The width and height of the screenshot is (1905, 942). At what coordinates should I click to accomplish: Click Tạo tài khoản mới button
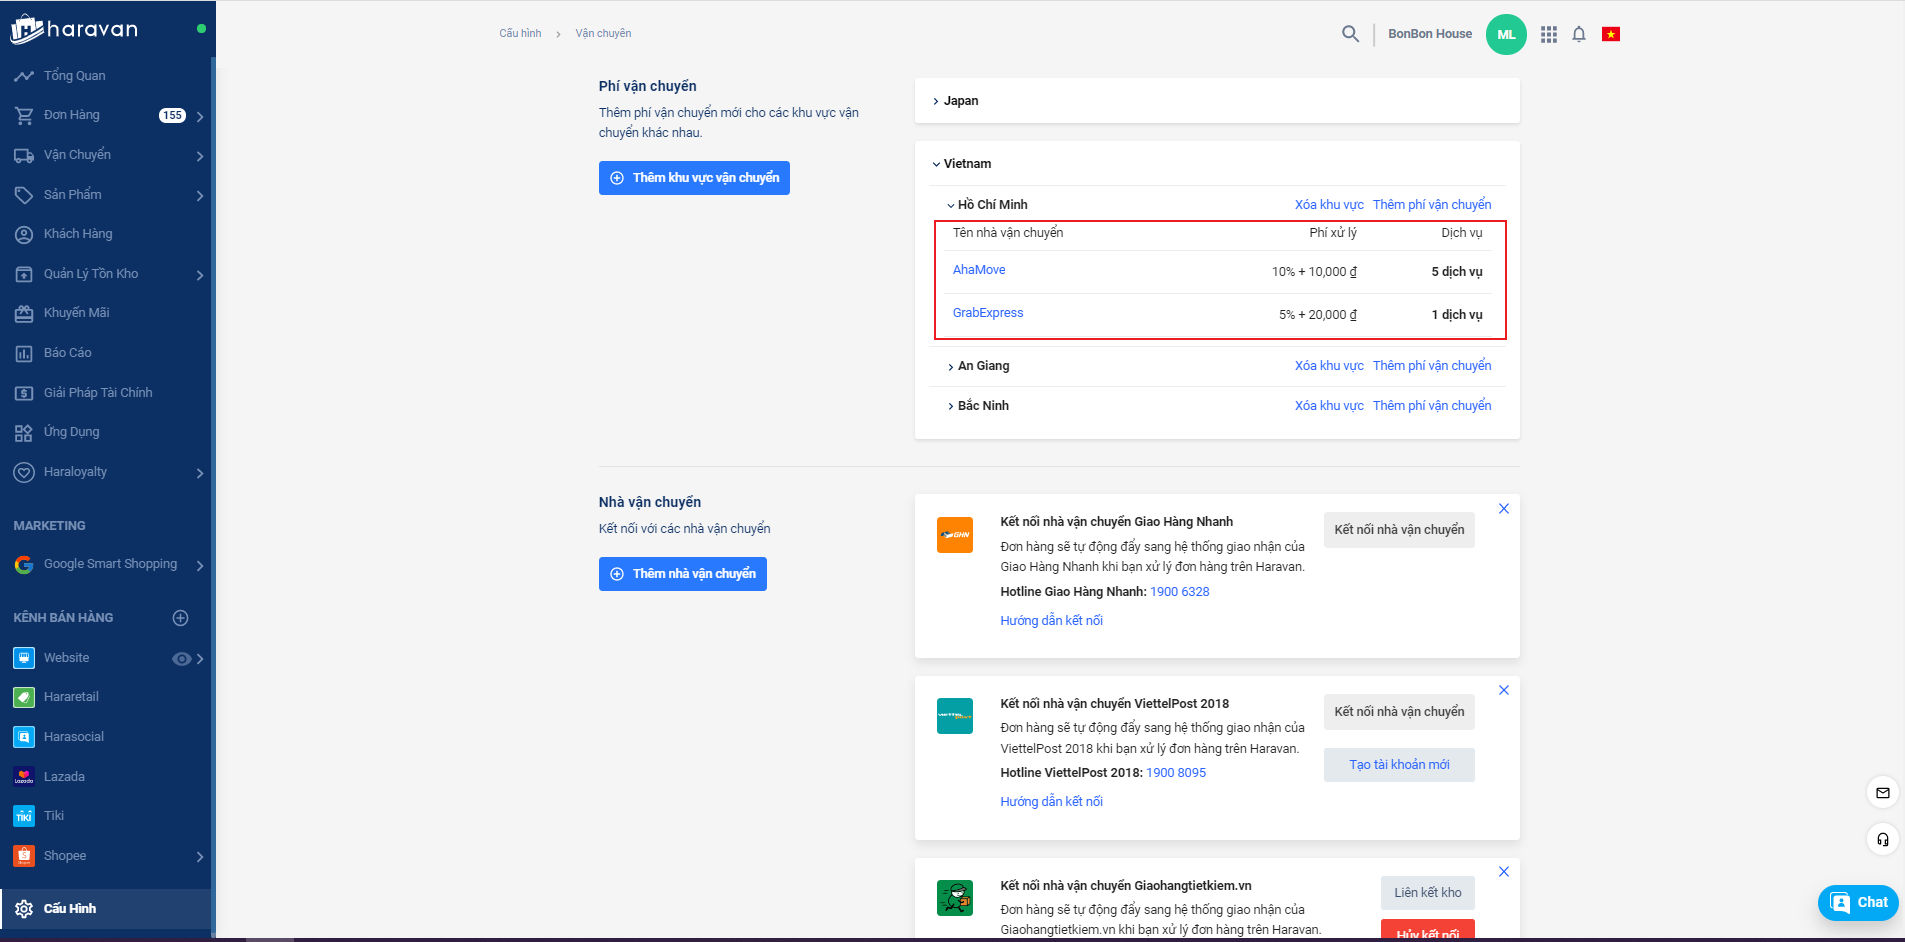pos(1398,765)
